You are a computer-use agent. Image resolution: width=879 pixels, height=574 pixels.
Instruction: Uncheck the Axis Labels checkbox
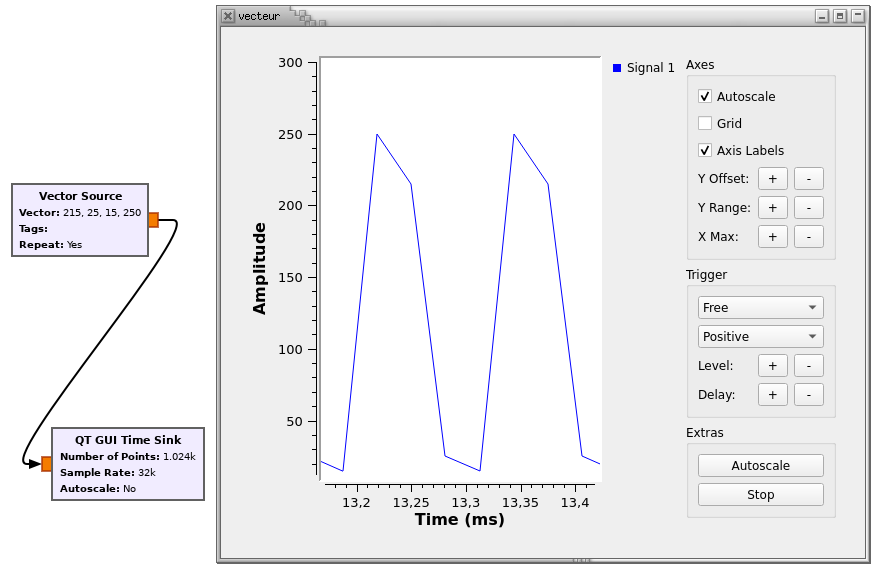click(x=705, y=151)
